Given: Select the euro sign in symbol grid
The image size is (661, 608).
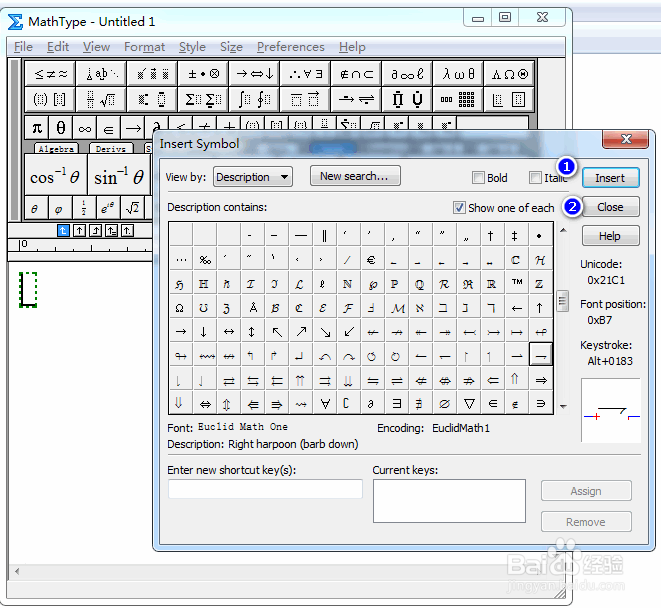Looking at the screenshot, I should [x=371, y=260].
